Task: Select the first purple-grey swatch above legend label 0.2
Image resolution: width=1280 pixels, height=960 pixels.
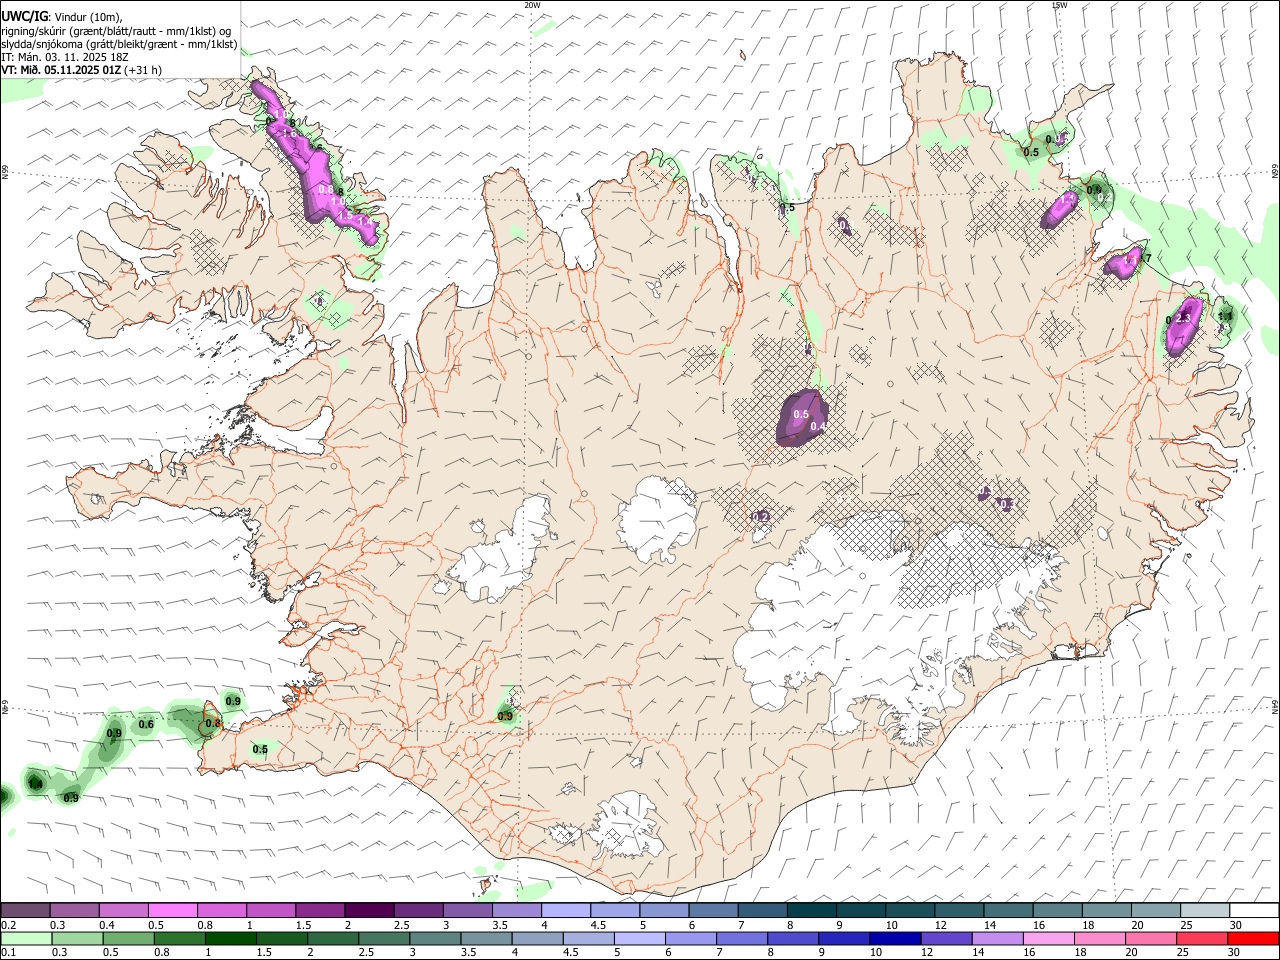Action: [x=25, y=910]
